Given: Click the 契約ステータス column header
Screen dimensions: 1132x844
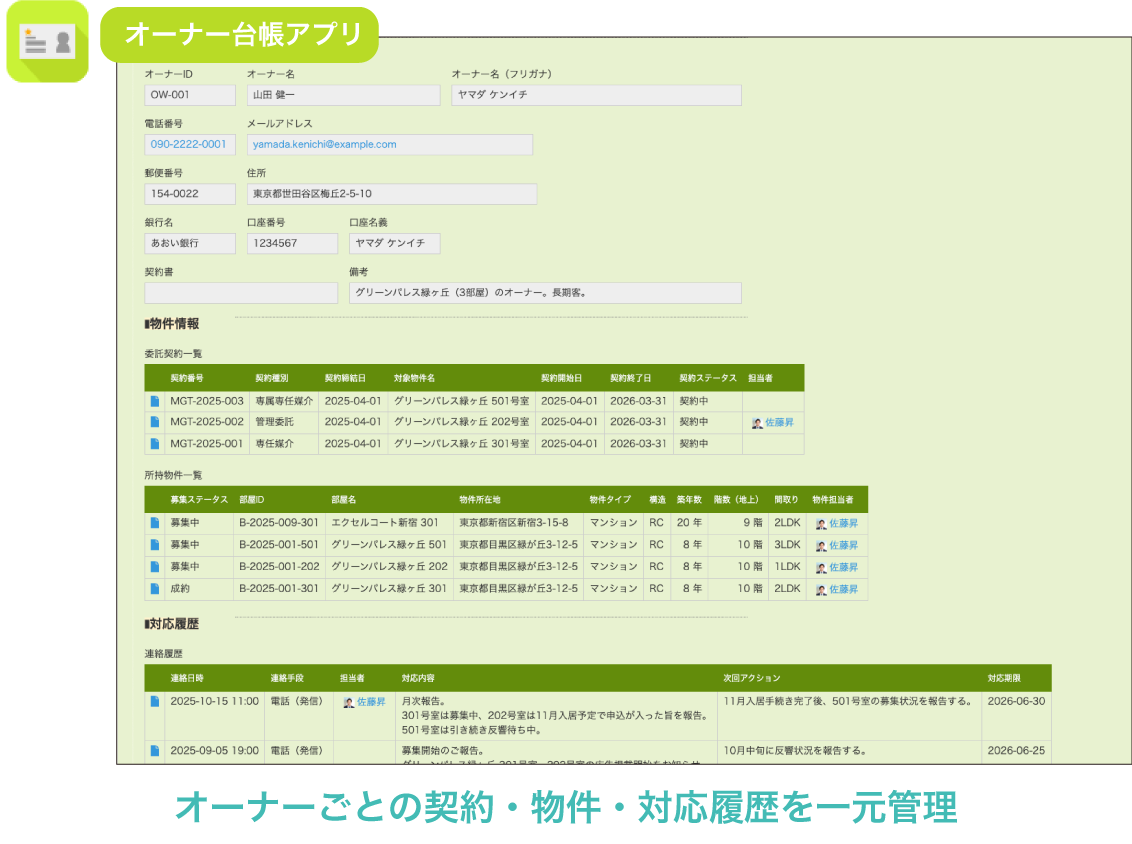Looking at the screenshot, I should [x=708, y=378].
